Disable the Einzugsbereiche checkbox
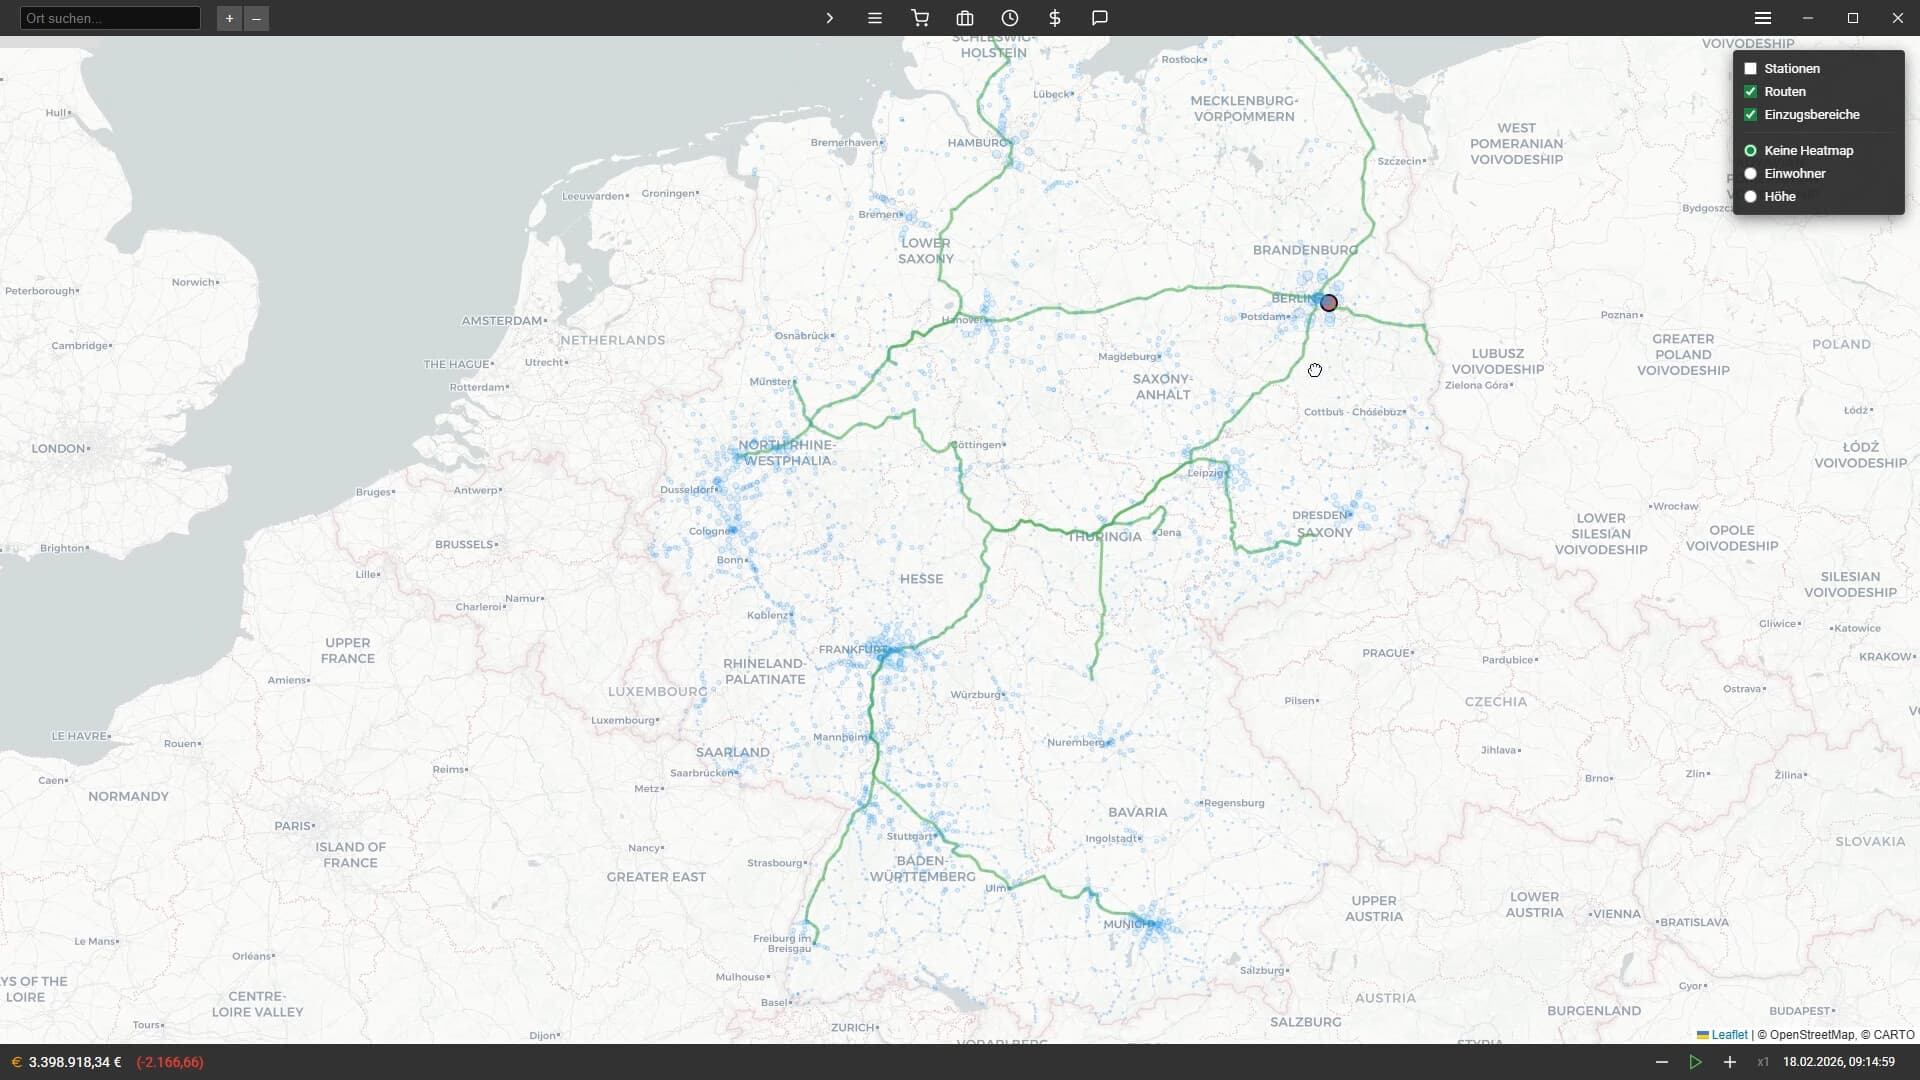This screenshot has height=1080, width=1920. pyautogui.click(x=1750, y=115)
